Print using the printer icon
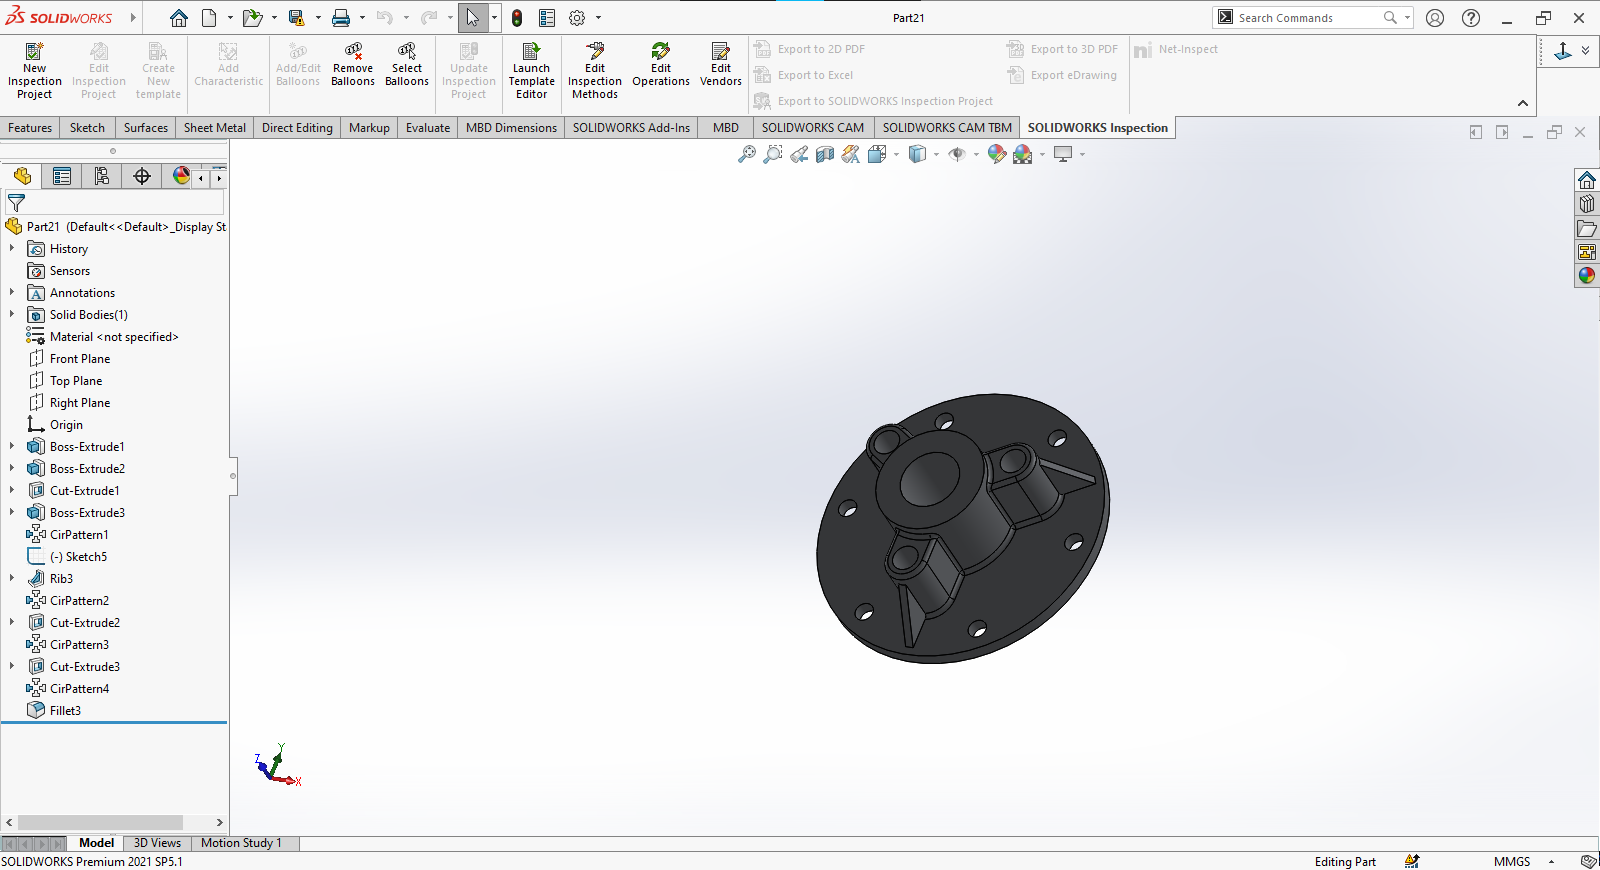1600x870 pixels. tap(341, 18)
